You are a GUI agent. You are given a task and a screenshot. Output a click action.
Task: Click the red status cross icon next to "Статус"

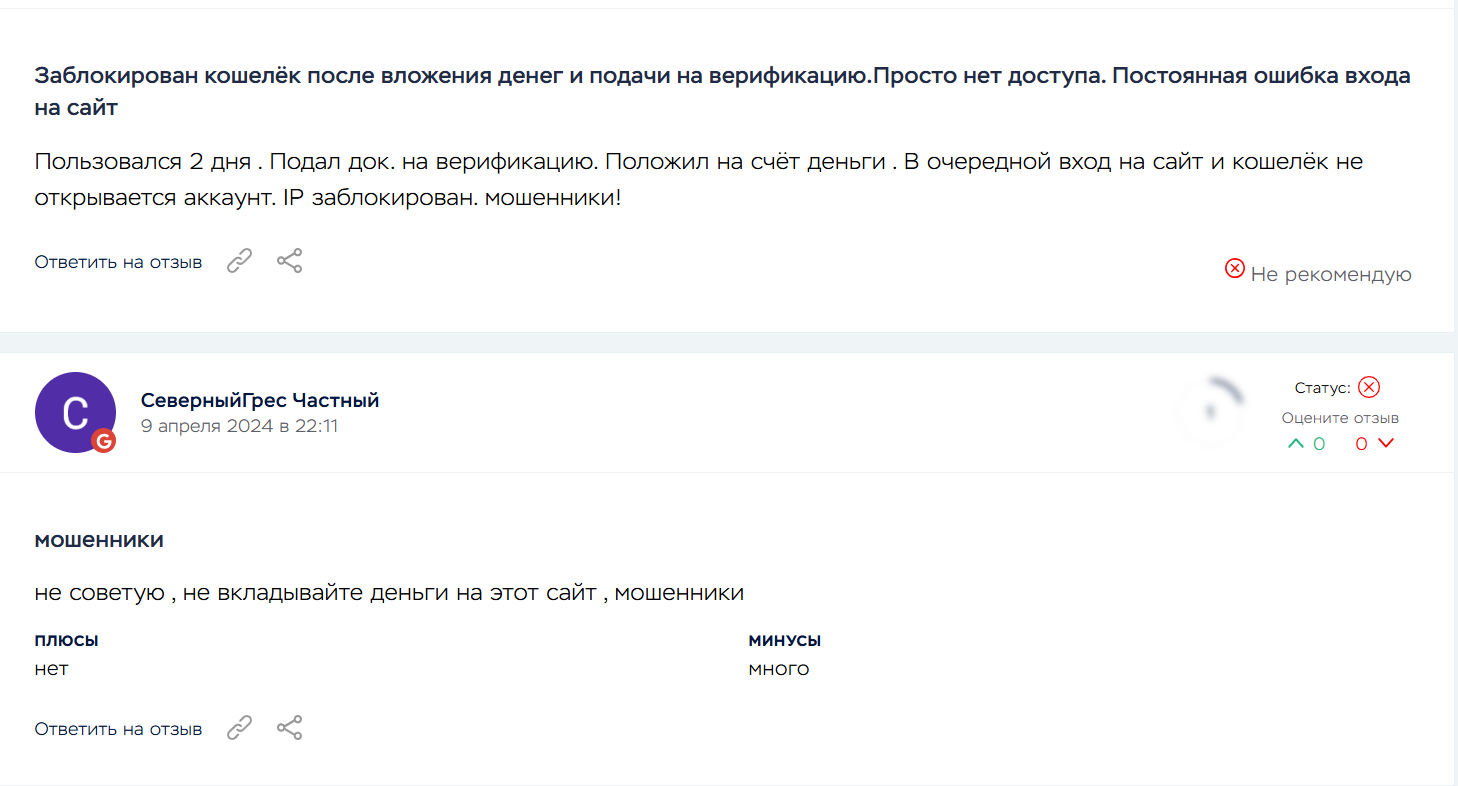(x=1369, y=388)
